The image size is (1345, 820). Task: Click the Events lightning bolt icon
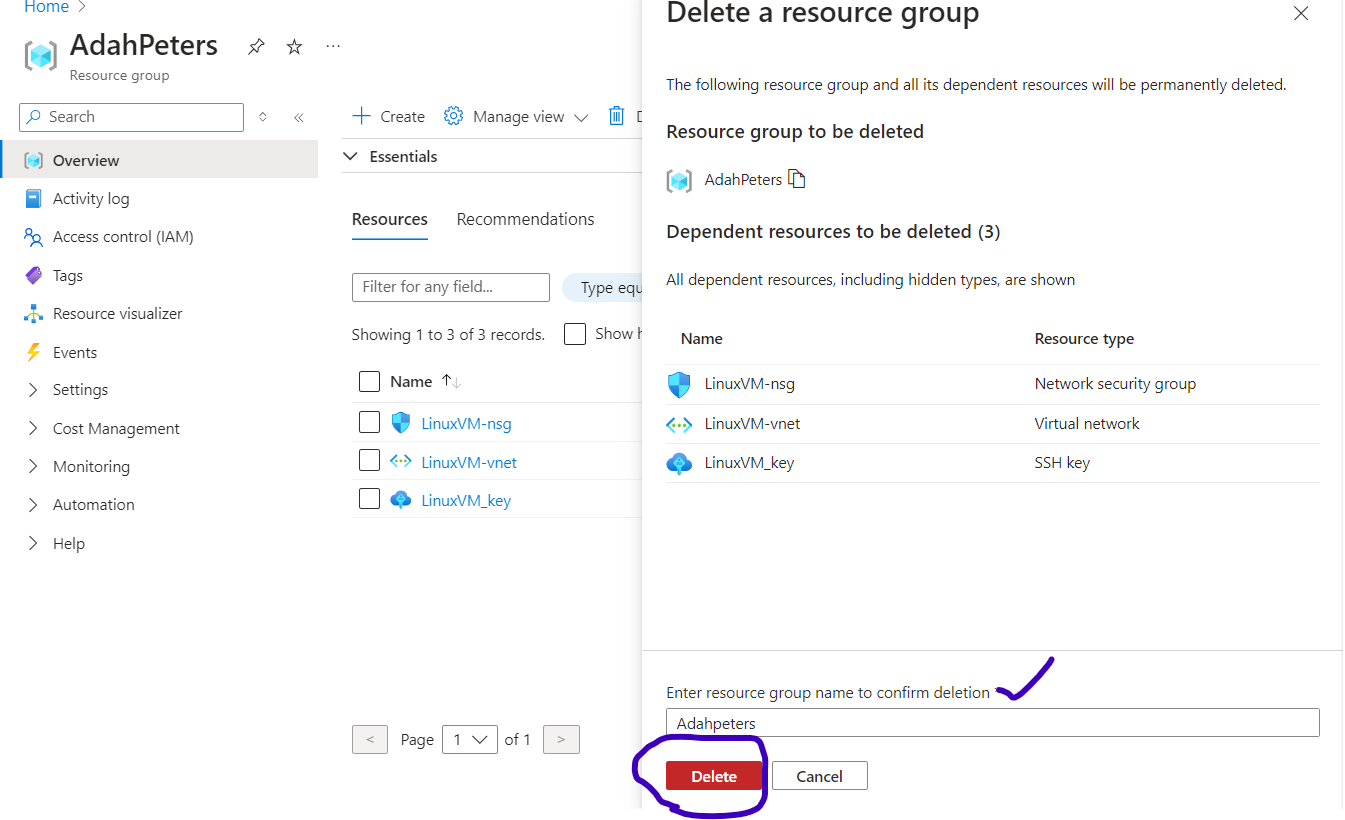(x=34, y=353)
